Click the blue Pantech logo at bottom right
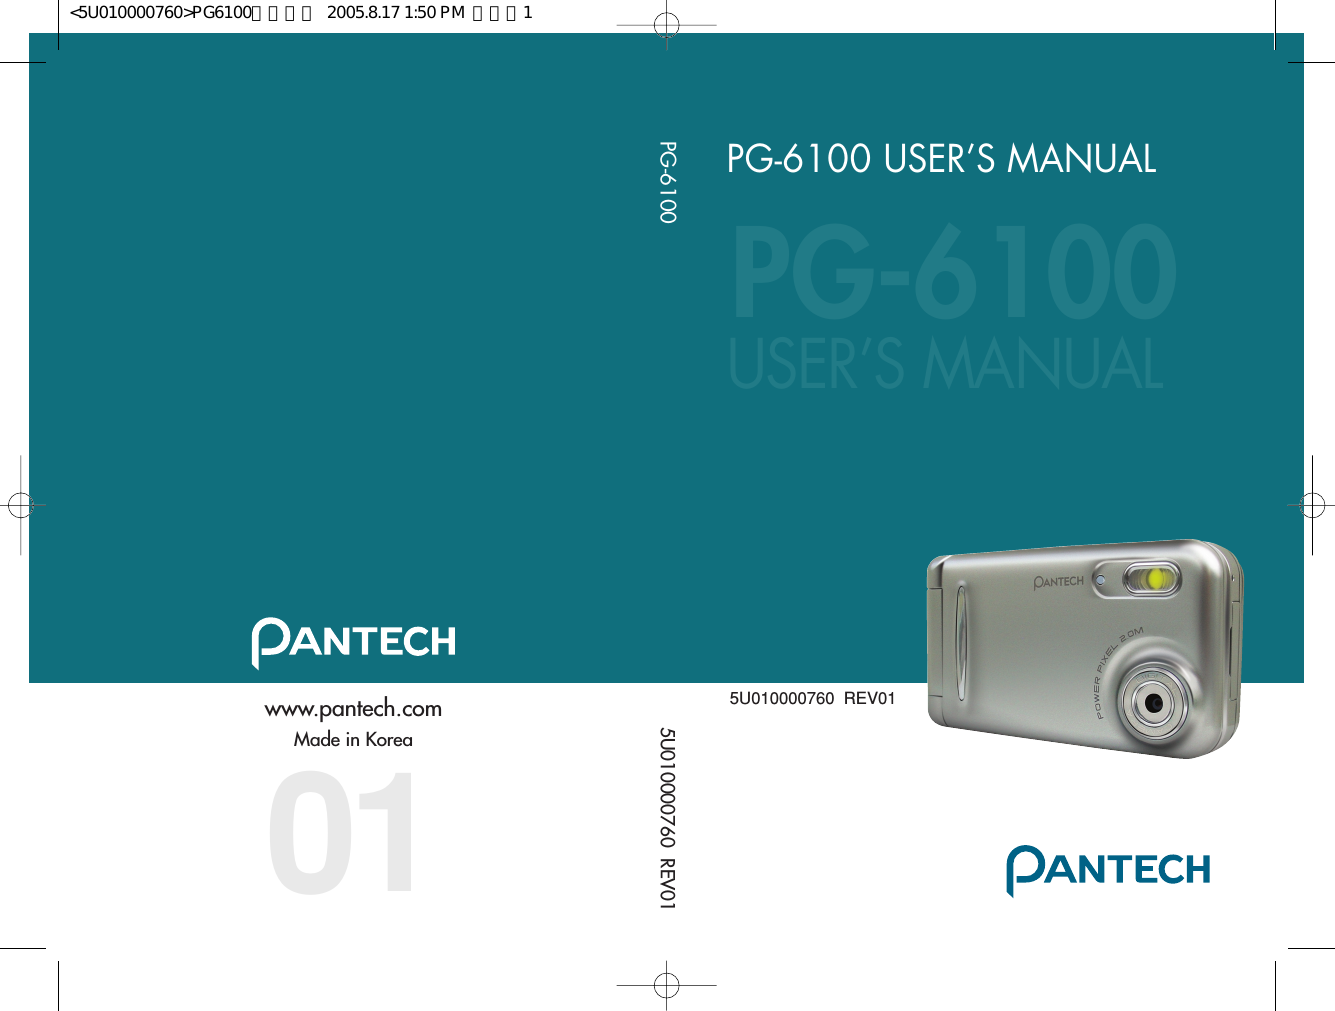Image resolution: width=1335 pixels, height=1011 pixels. point(1108,871)
